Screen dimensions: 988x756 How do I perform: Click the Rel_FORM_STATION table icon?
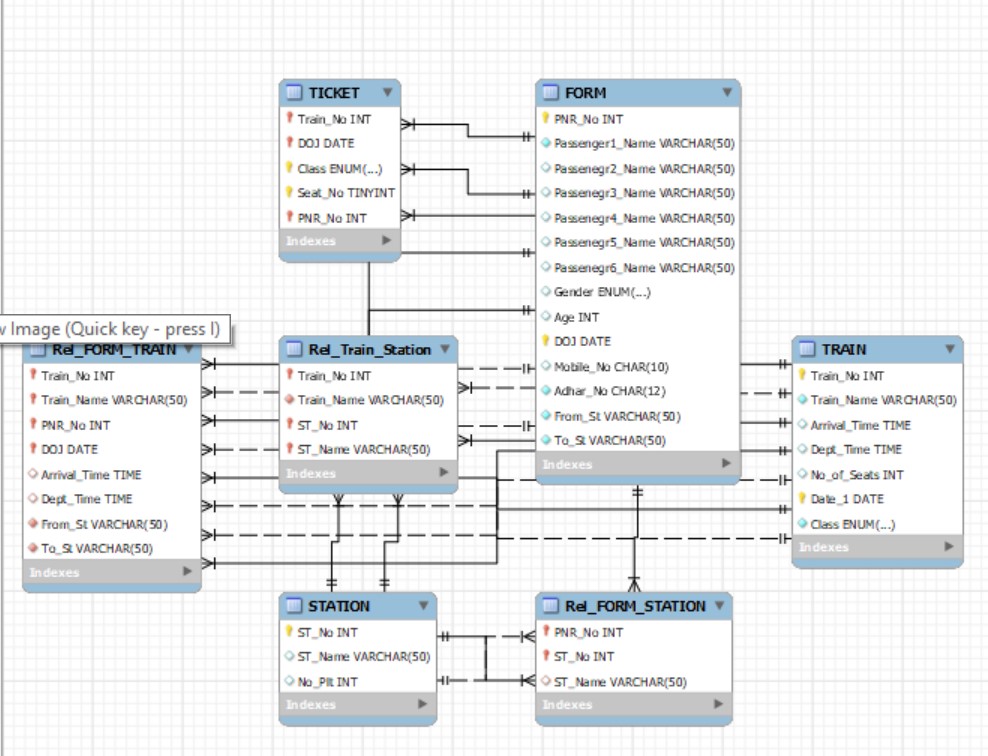pos(550,606)
